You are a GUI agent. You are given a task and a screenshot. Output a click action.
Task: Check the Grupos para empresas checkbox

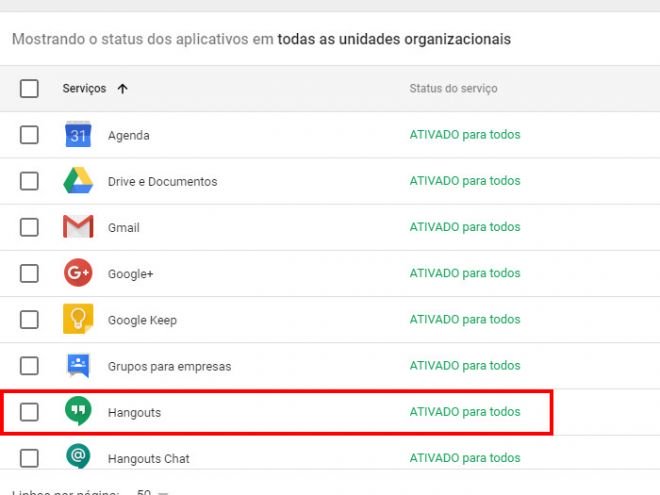pyautogui.click(x=29, y=366)
